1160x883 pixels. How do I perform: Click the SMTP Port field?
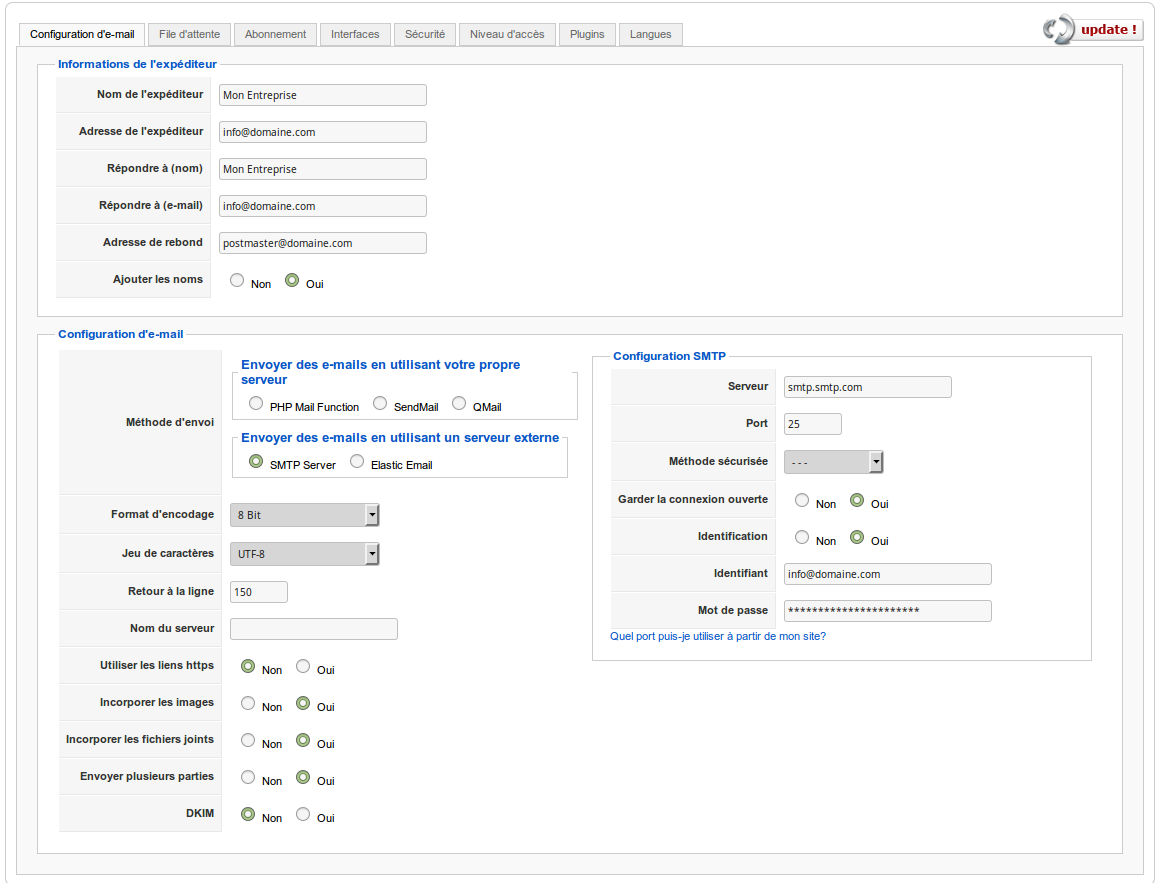[813, 424]
